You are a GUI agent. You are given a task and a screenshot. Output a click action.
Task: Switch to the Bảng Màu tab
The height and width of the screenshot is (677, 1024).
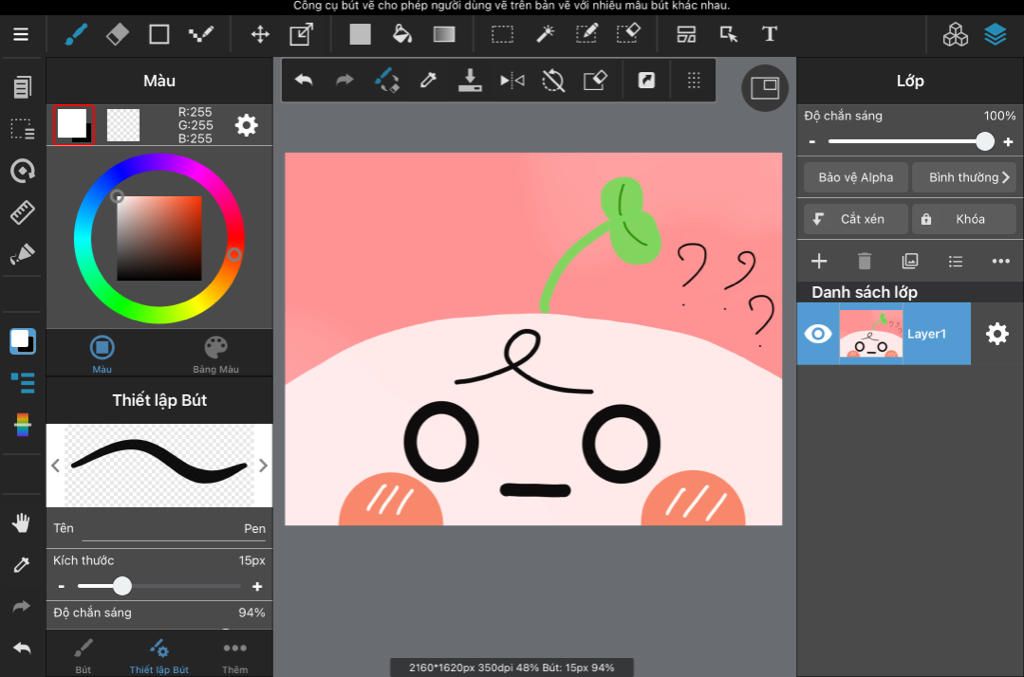click(215, 353)
